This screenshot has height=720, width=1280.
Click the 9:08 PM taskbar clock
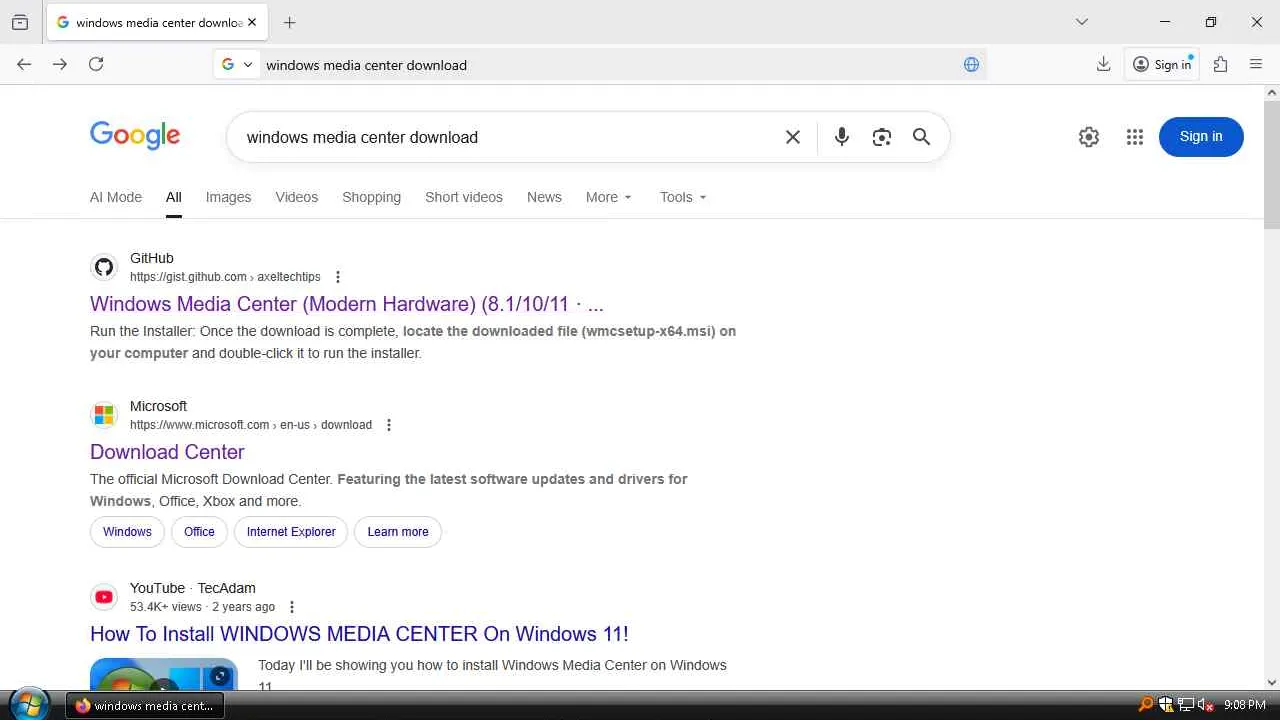coord(1245,705)
